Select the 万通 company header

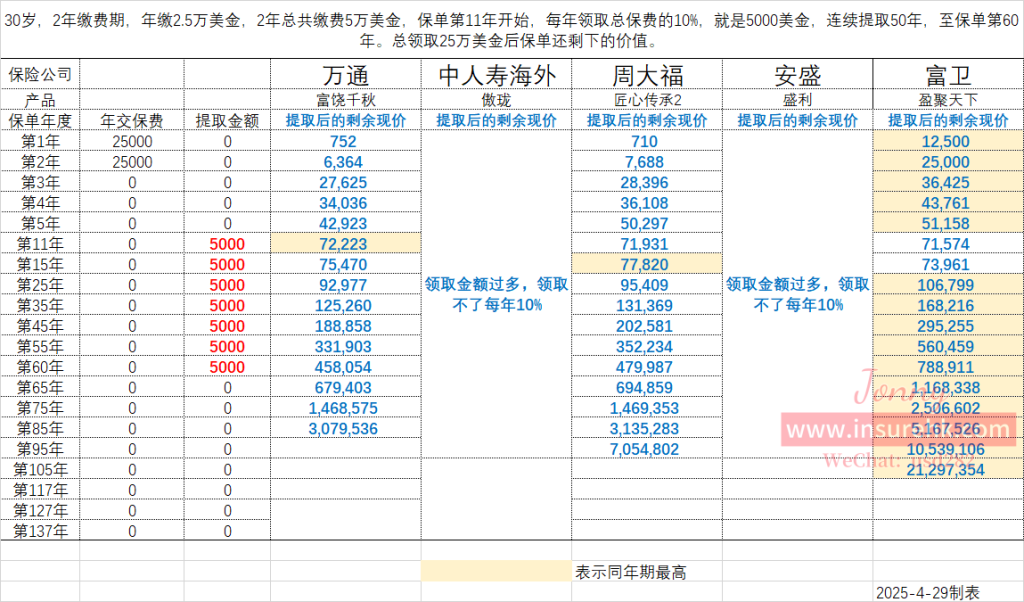tap(345, 75)
